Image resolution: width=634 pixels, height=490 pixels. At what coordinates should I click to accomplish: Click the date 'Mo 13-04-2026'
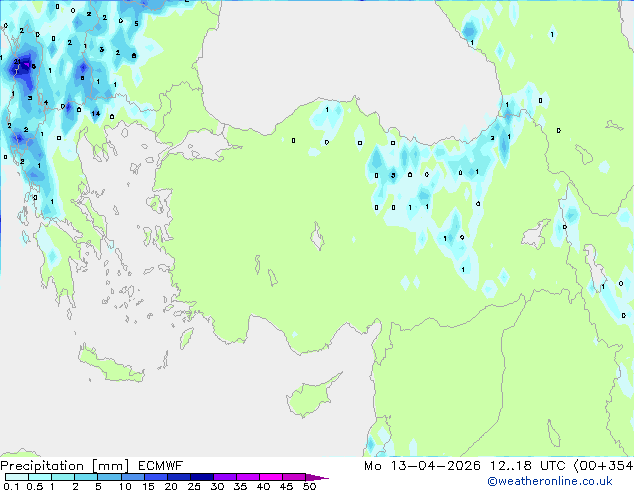click(422, 466)
